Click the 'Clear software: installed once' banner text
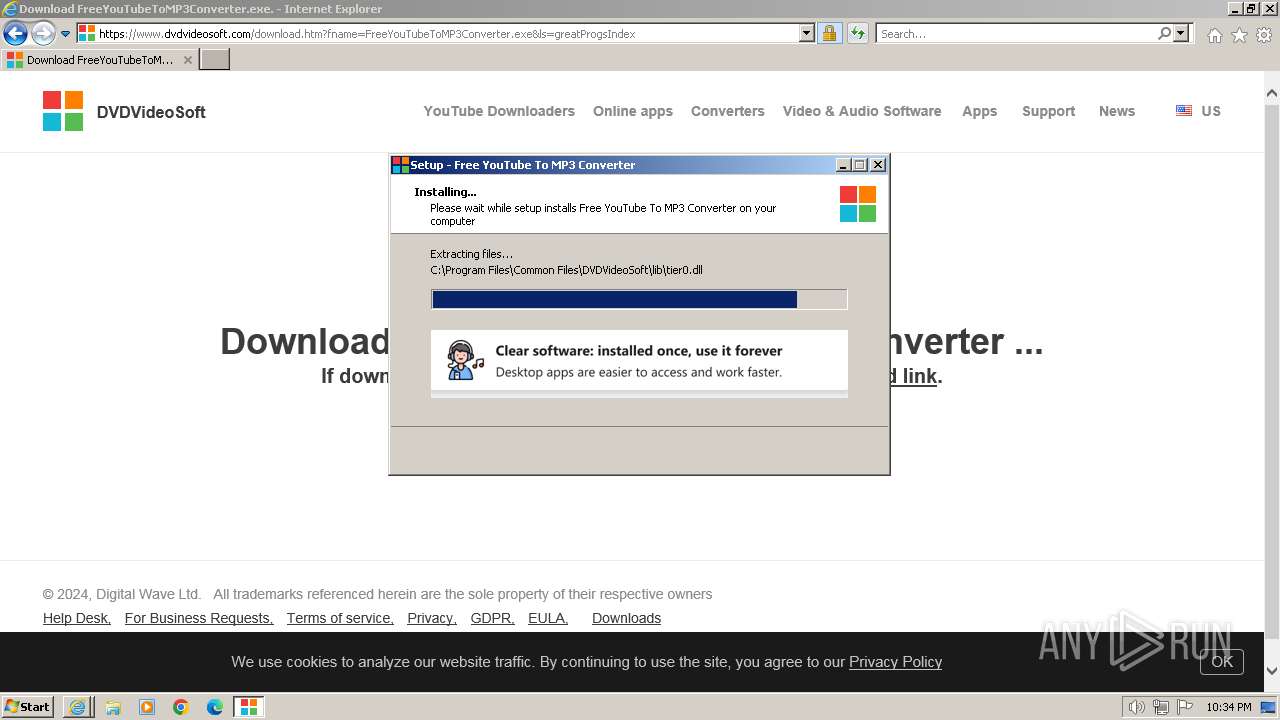 coord(639,351)
